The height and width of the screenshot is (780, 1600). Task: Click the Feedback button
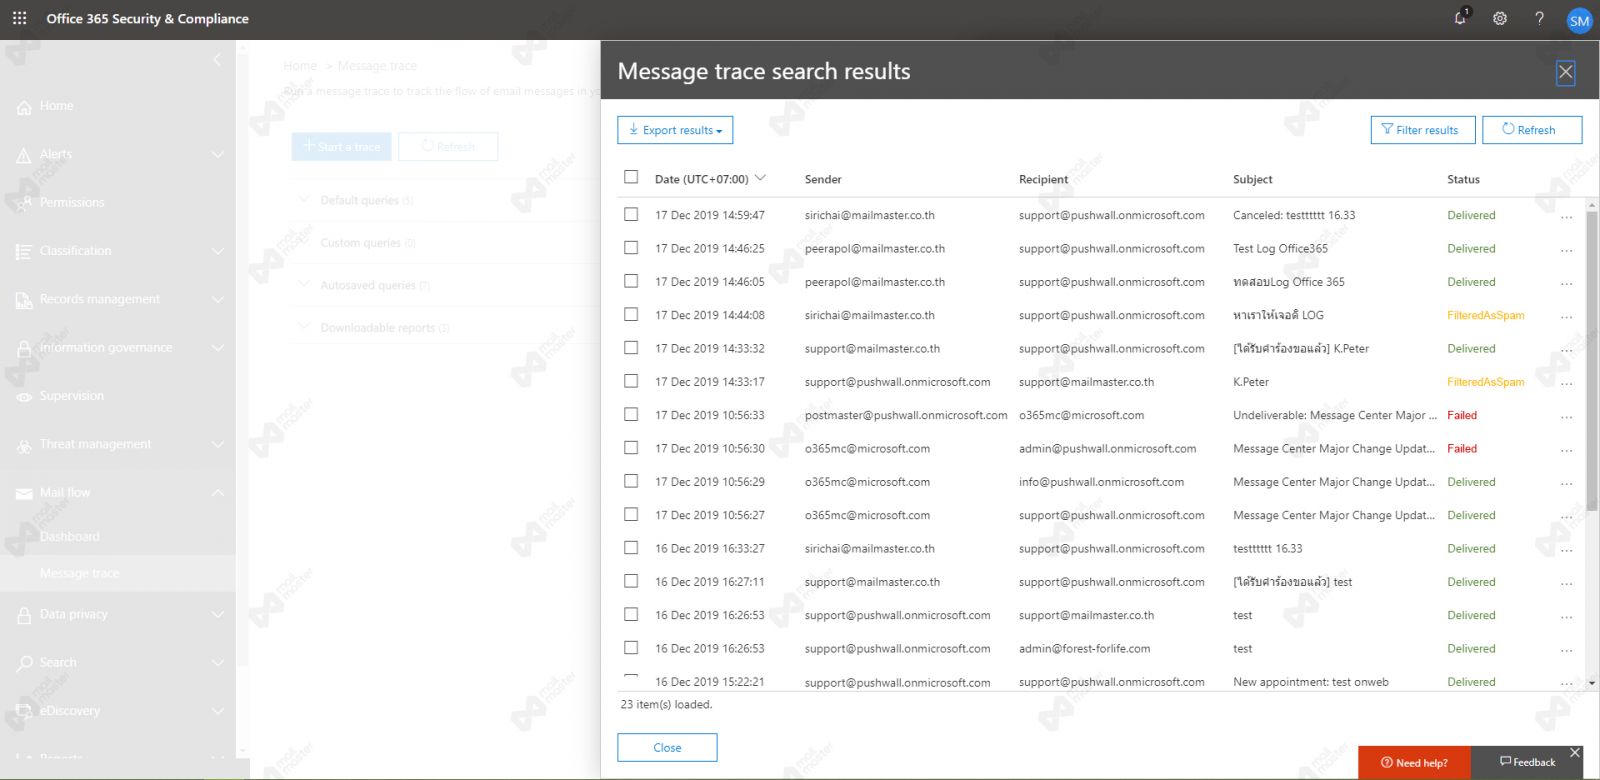tap(1527, 763)
